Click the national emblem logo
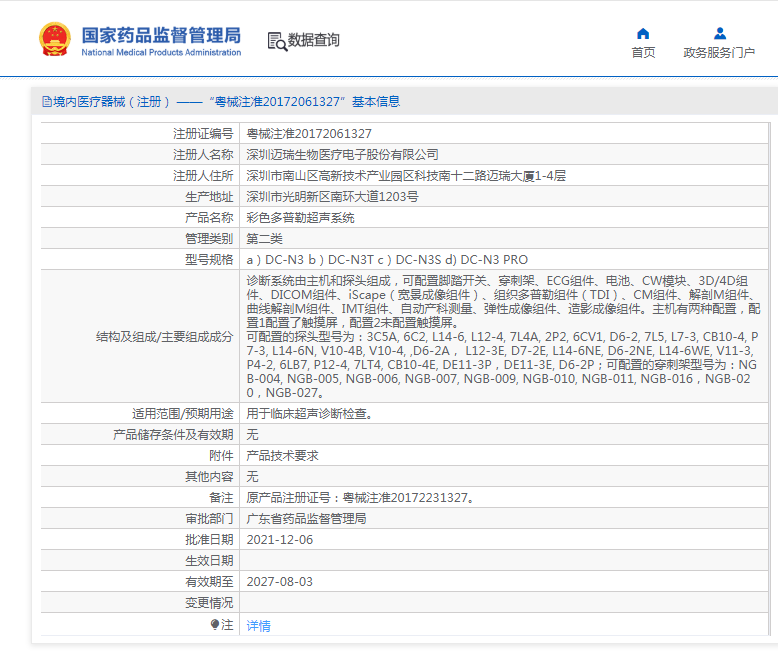 click(x=54, y=39)
